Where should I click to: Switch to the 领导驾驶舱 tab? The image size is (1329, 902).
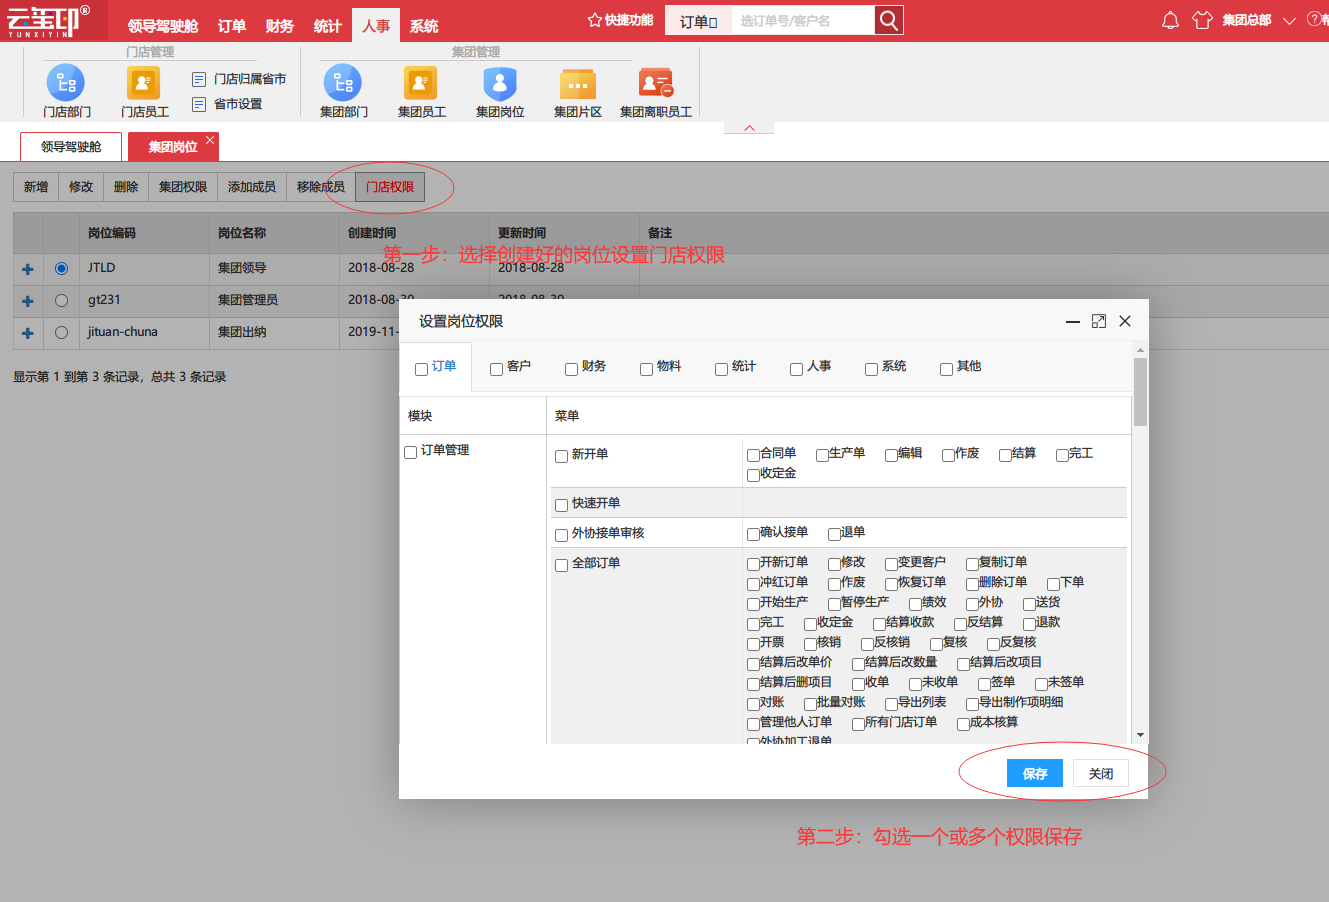[71, 147]
